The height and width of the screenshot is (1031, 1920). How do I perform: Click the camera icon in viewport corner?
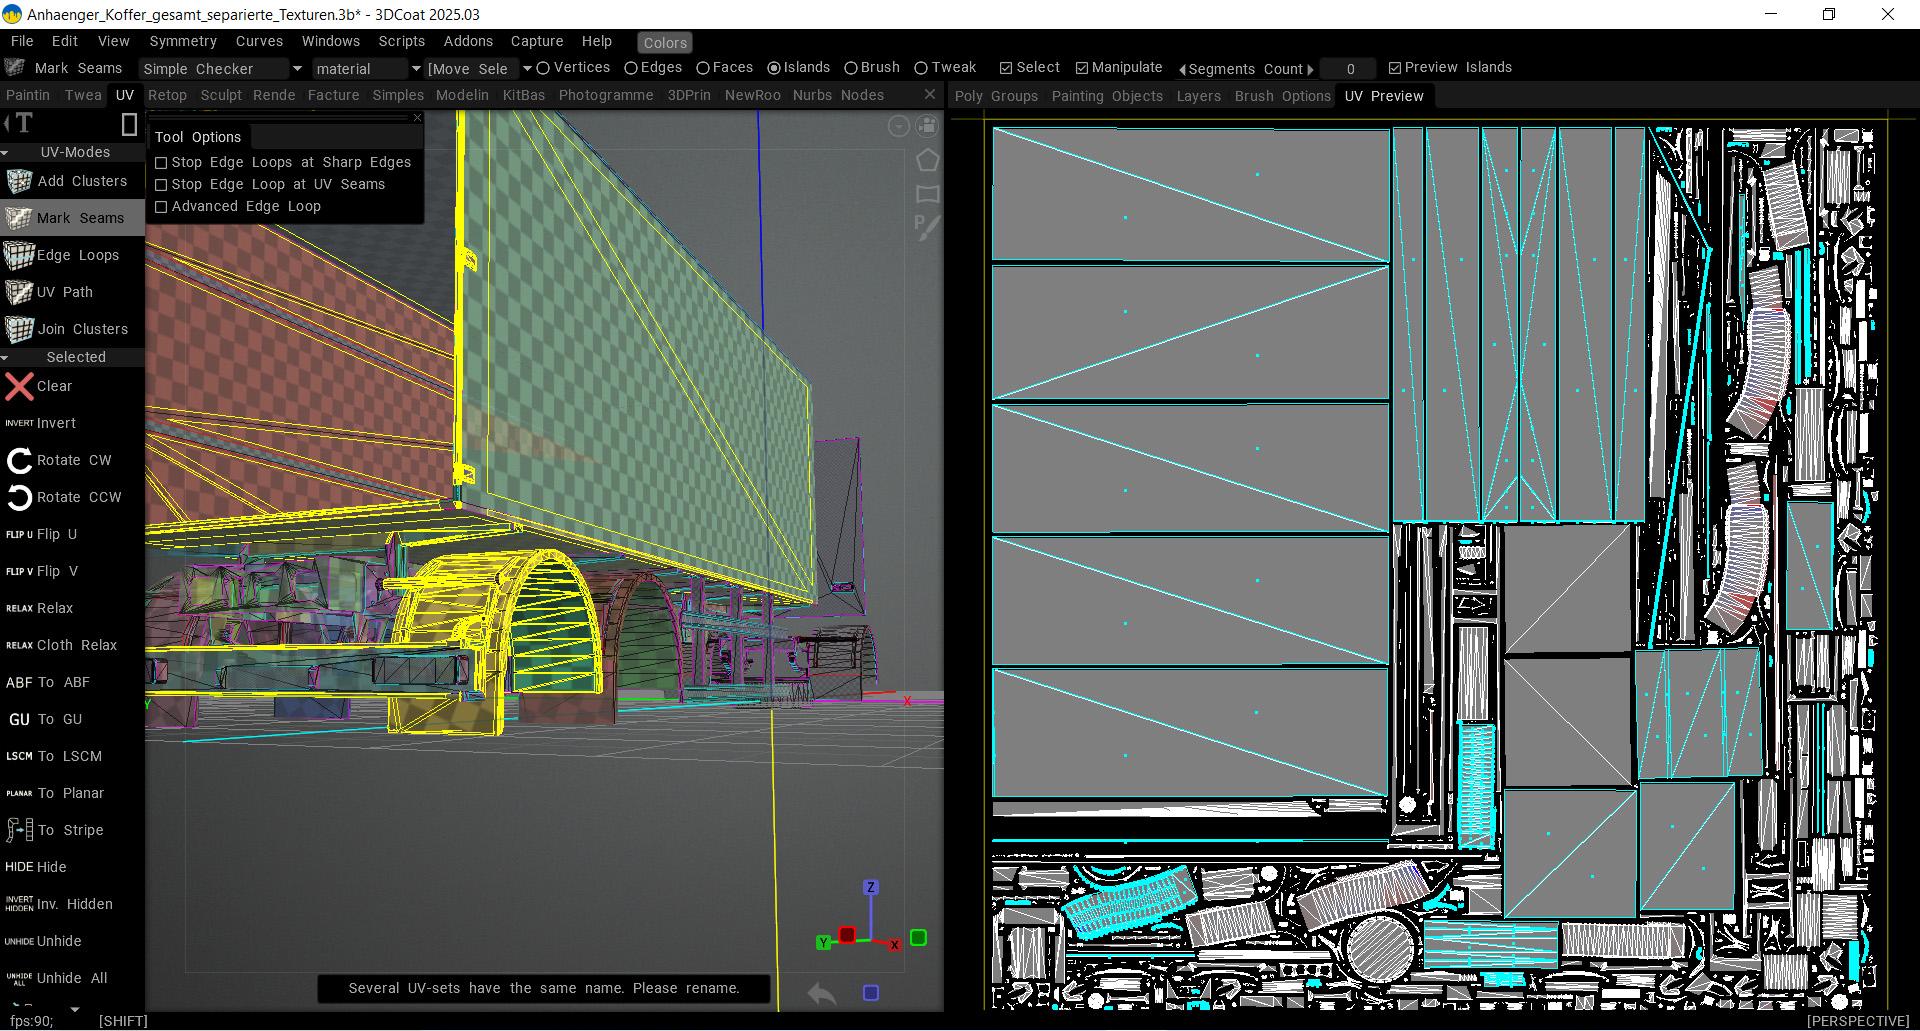(x=927, y=126)
